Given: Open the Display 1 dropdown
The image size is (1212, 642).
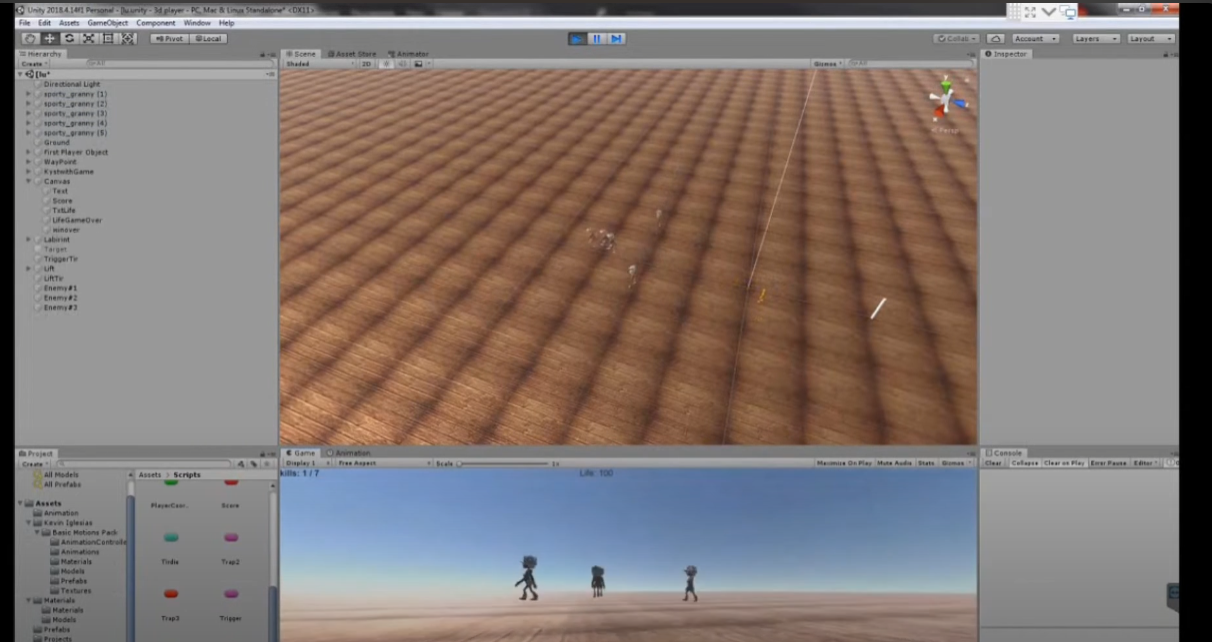Looking at the screenshot, I should [308, 463].
